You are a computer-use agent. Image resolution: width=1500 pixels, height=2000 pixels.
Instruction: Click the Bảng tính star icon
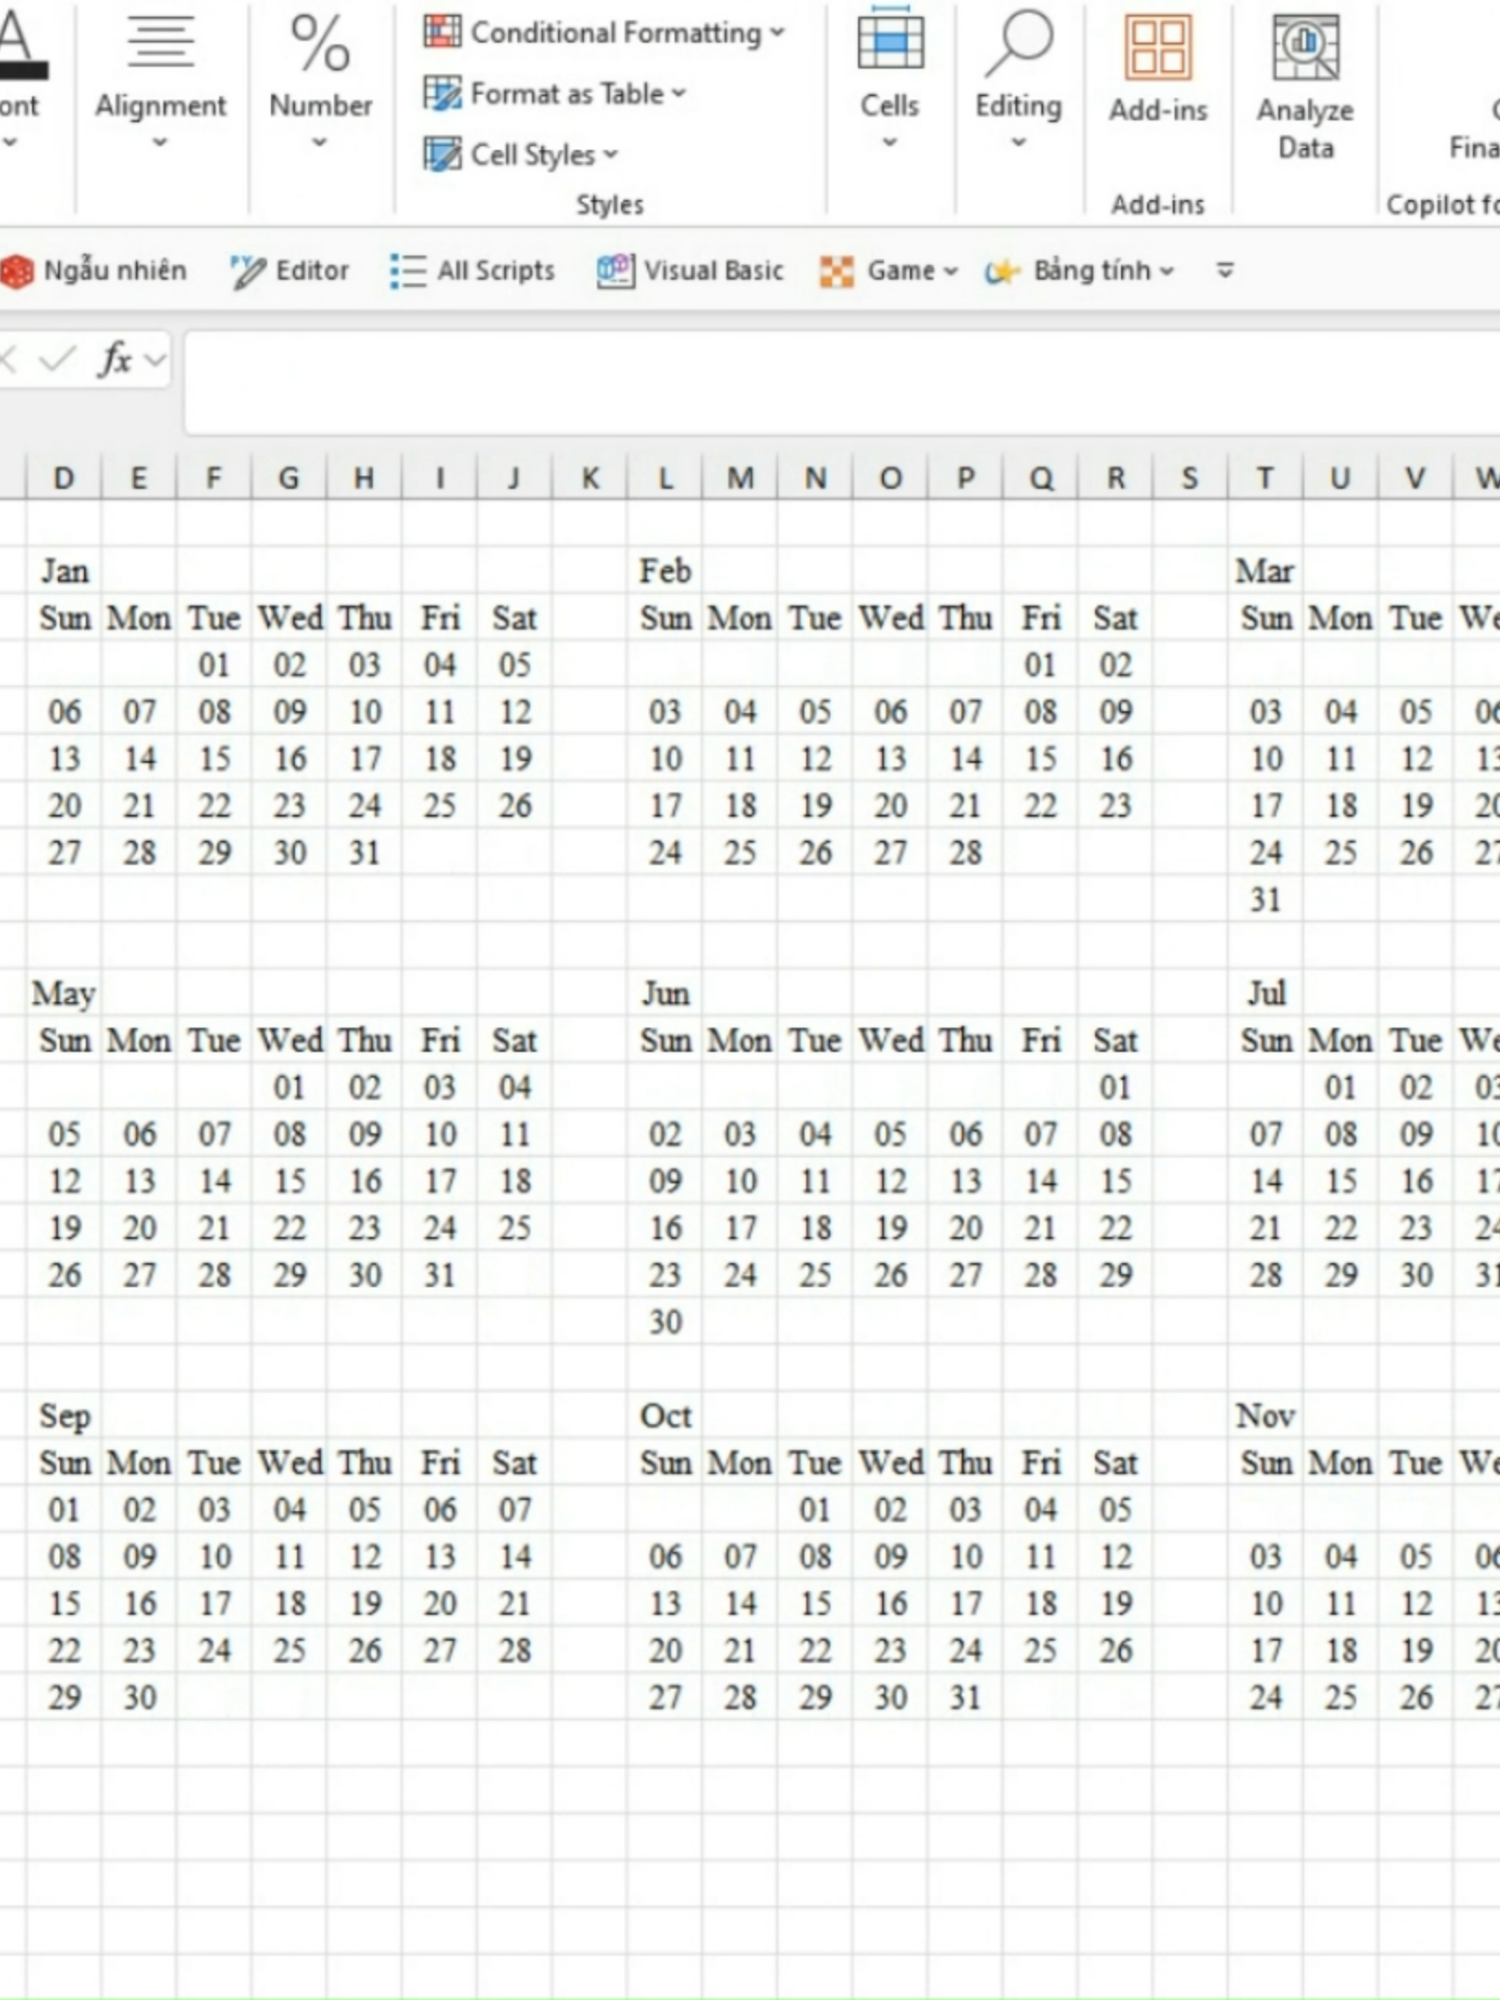(1002, 271)
